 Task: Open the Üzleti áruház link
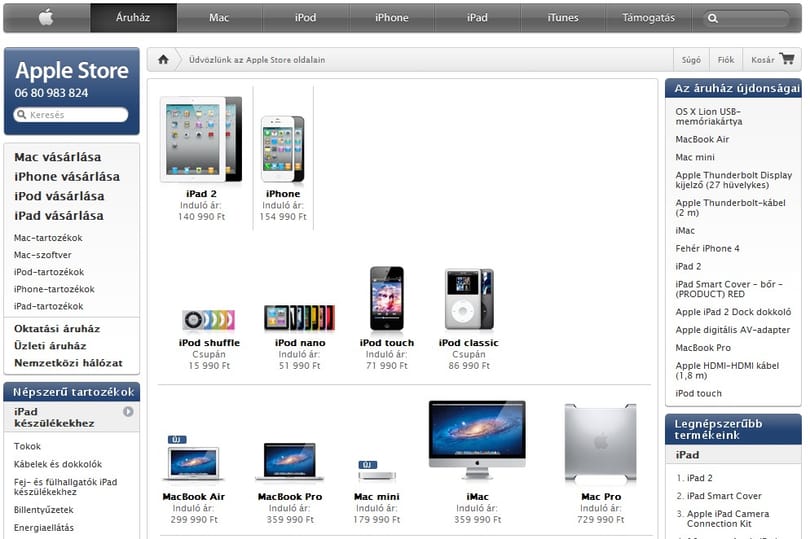[50, 346]
